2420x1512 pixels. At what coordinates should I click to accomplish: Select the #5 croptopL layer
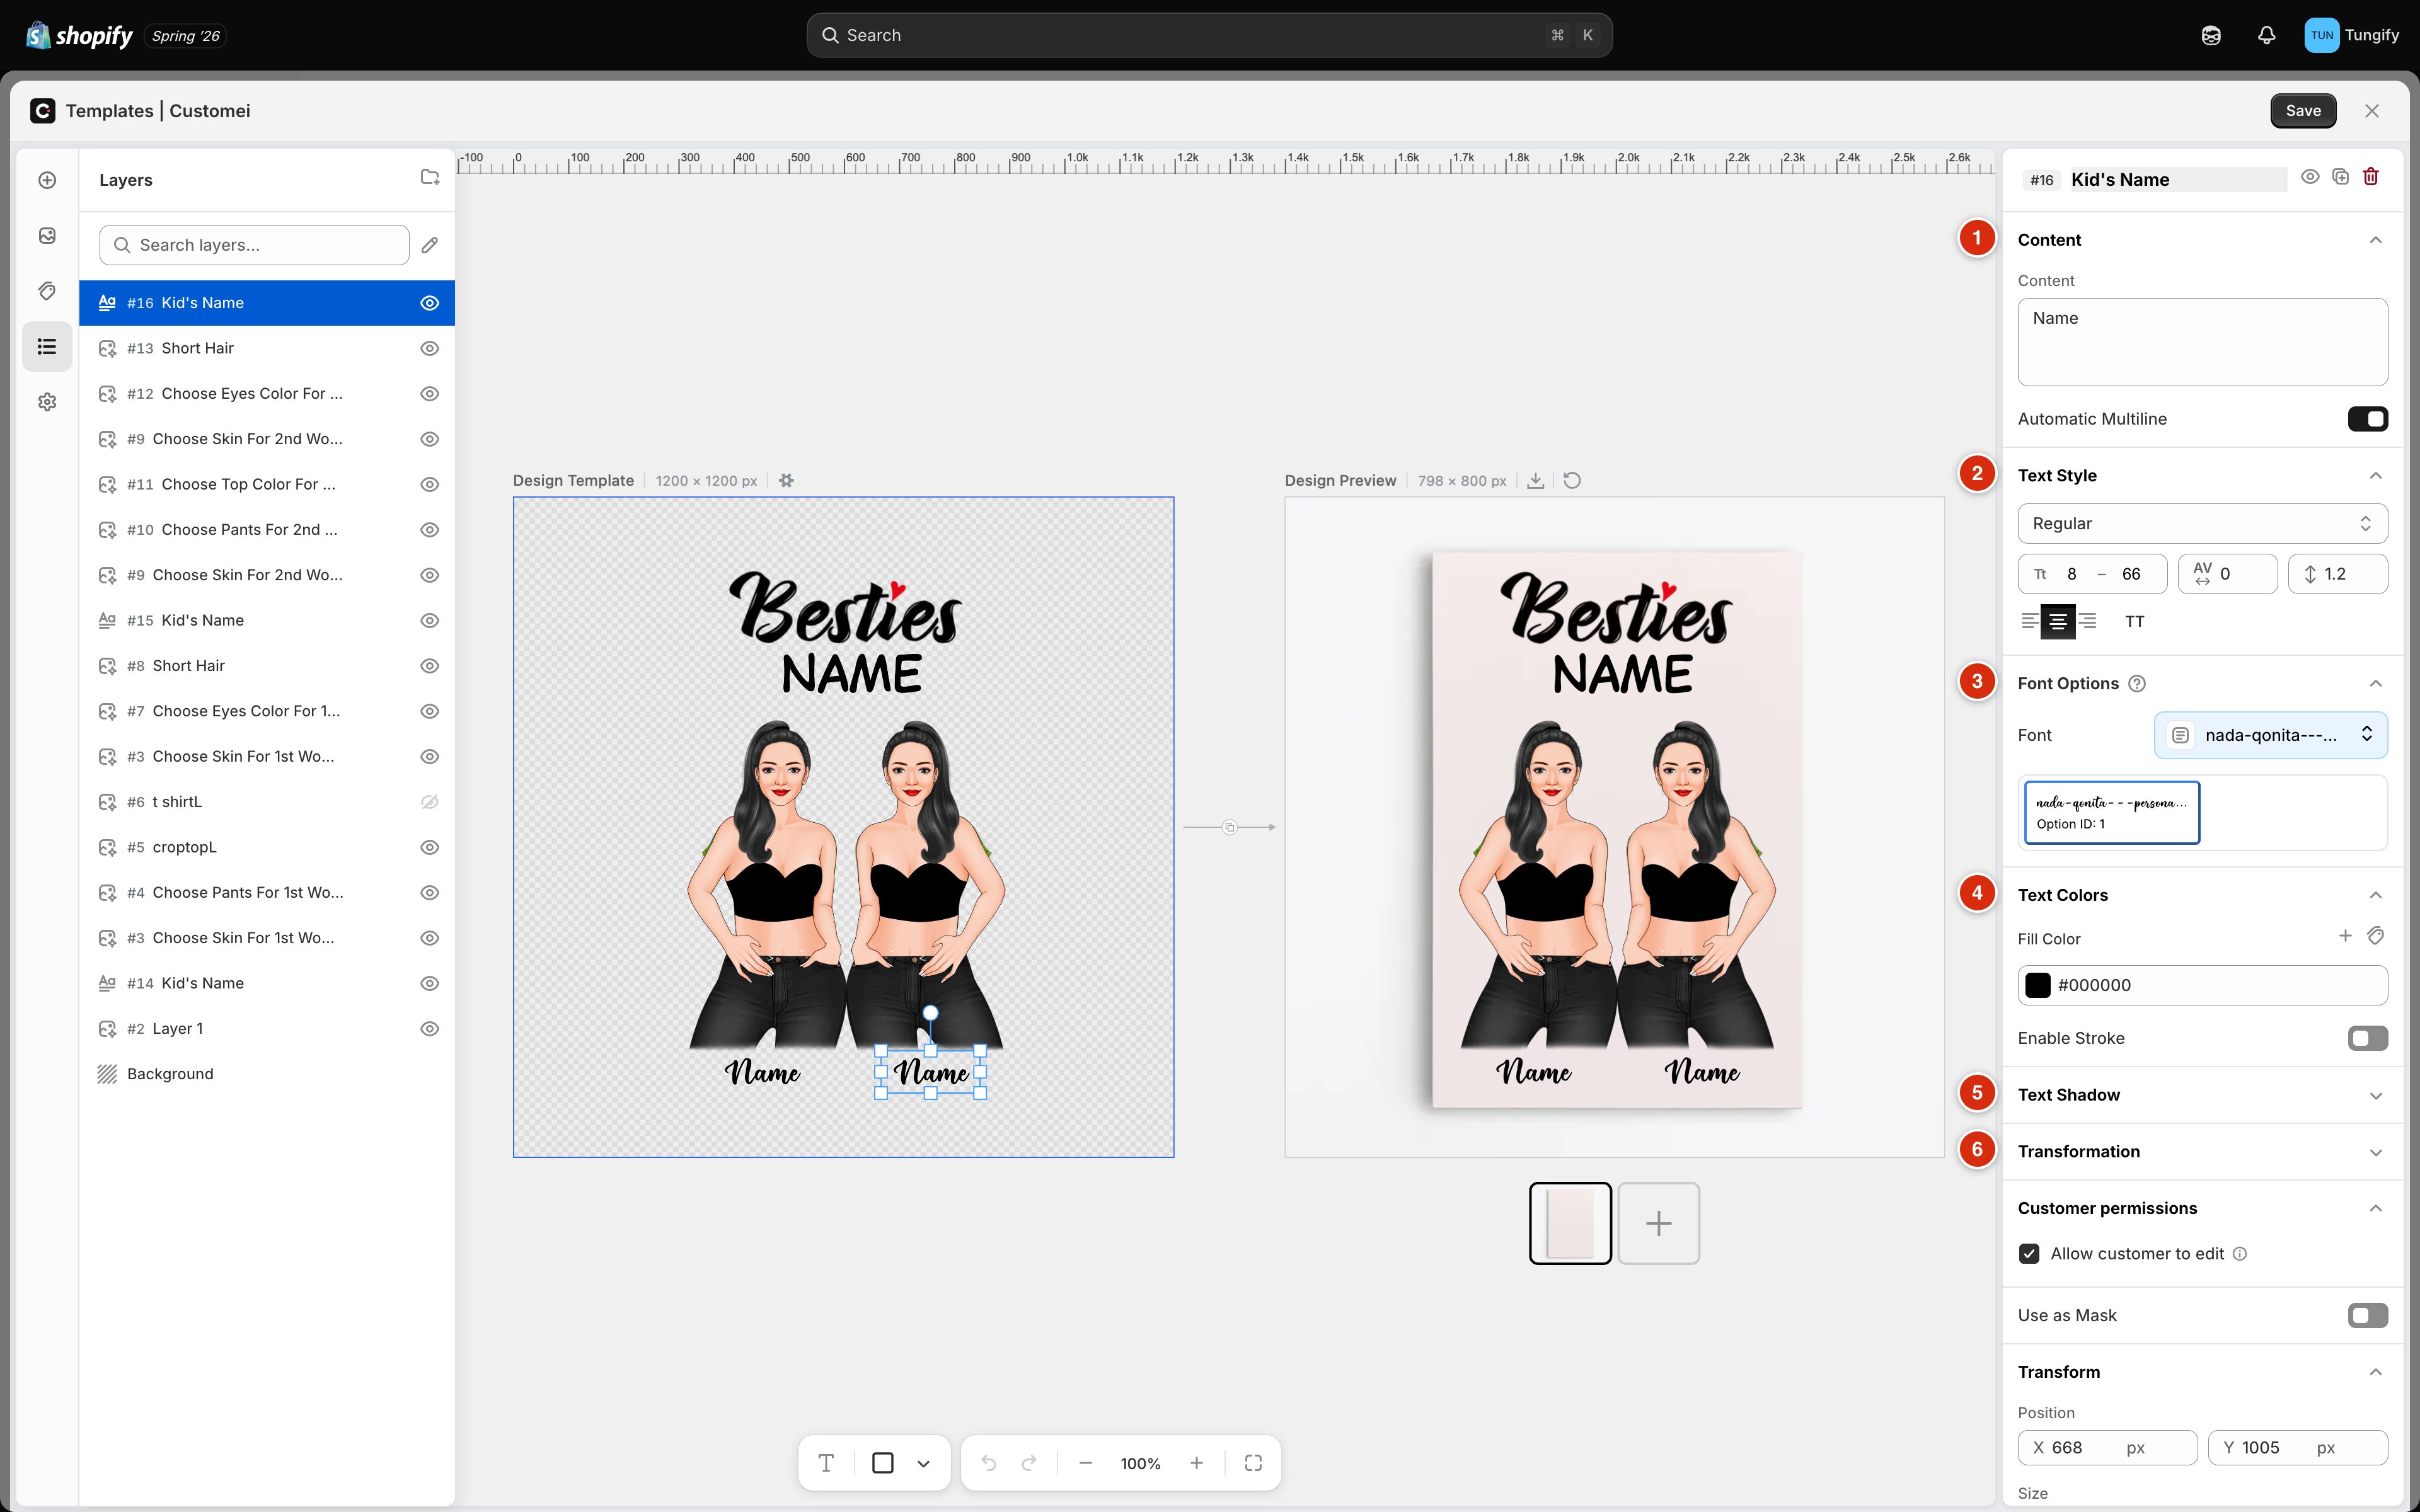coord(267,847)
